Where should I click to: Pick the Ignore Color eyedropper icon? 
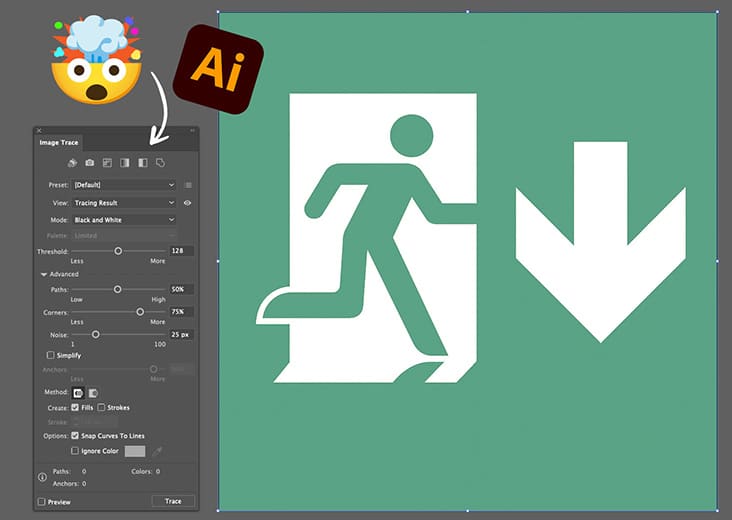click(x=158, y=451)
